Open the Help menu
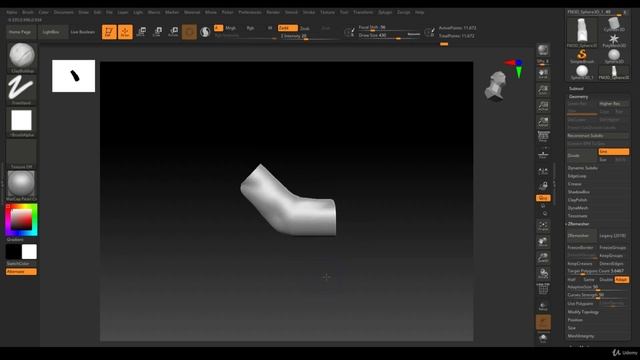The height and width of the screenshot is (360, 640). click(x=419, y=12)
